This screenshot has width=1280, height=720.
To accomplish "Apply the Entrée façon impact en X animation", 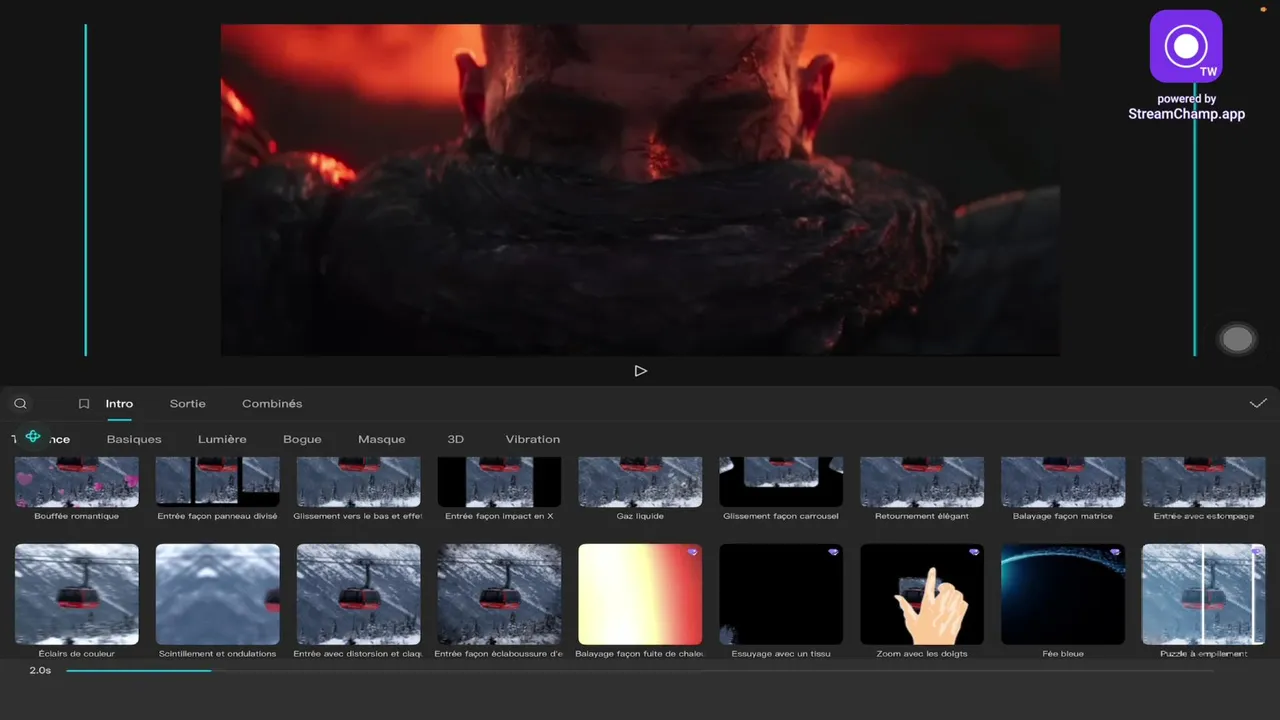I will [x=500, y=482].
